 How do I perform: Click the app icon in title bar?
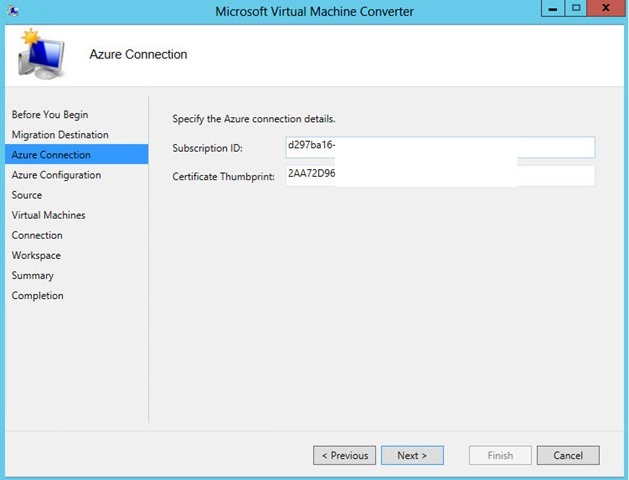pyautogui.click(x=13, y=10)
